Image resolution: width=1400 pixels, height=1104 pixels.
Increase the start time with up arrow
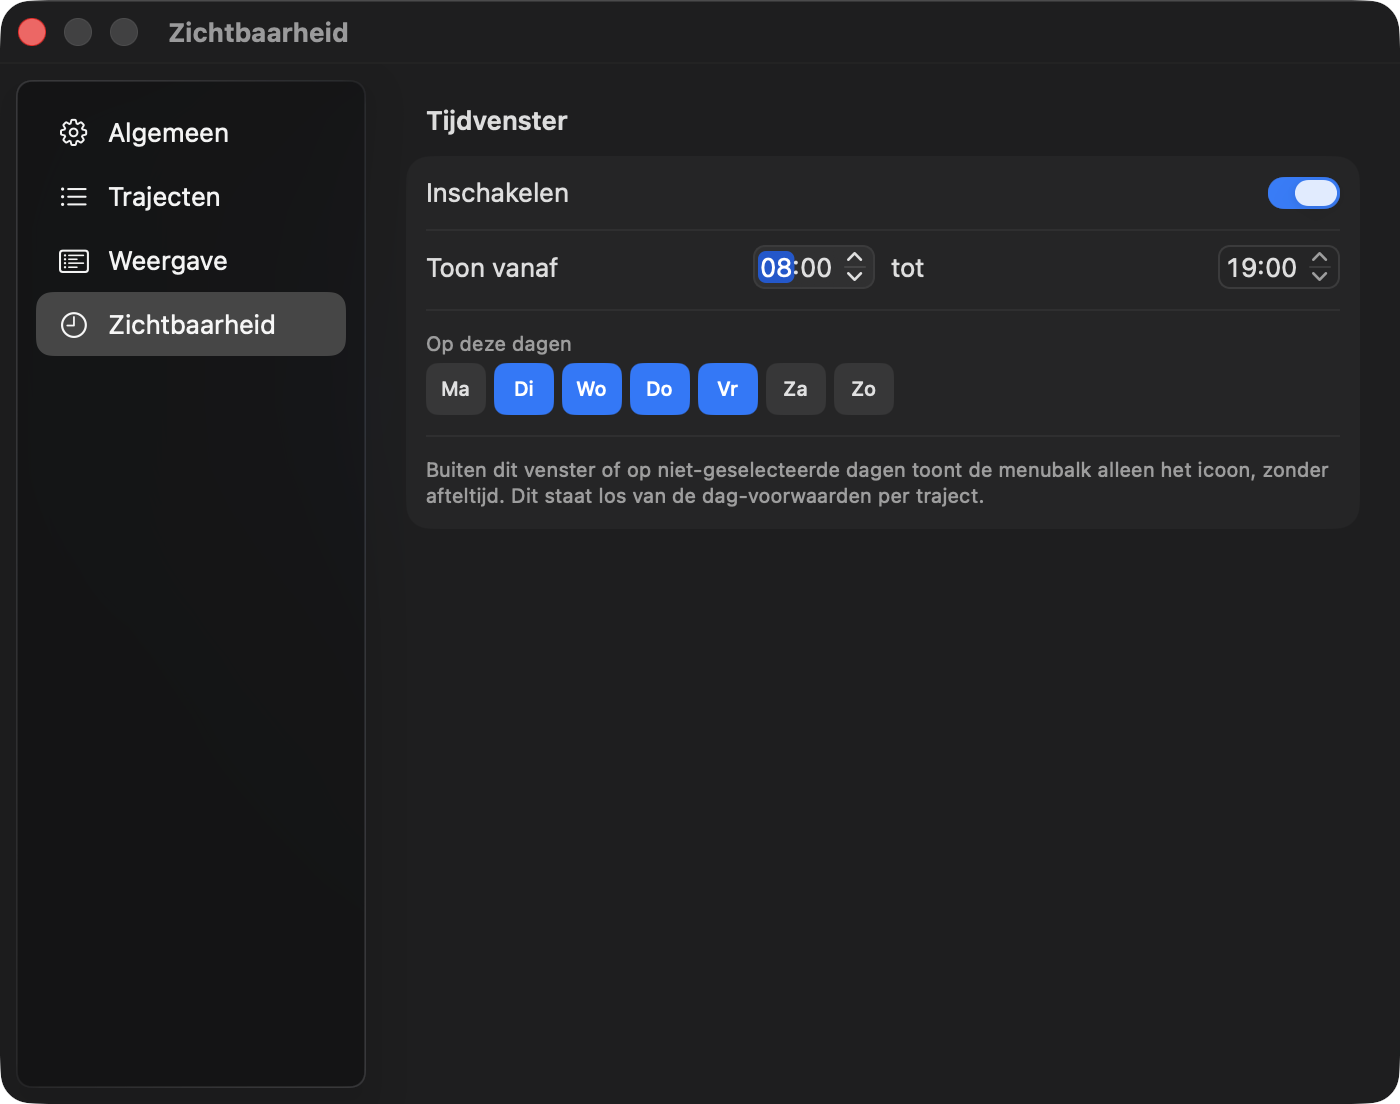(855, 258)
